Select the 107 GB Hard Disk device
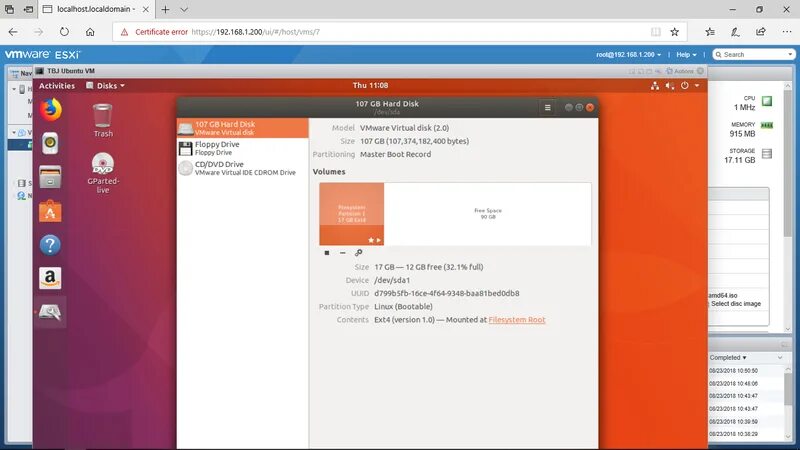 [243, 128]
